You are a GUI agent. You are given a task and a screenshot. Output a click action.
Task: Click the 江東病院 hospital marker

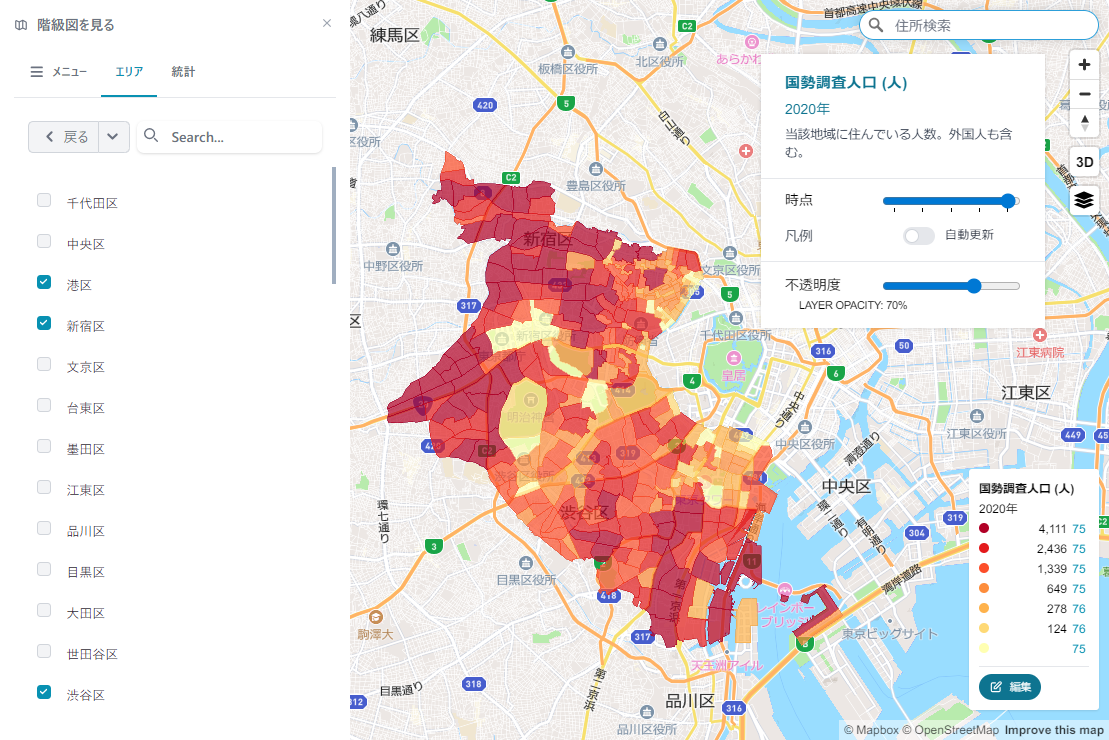pos(1039,335)
